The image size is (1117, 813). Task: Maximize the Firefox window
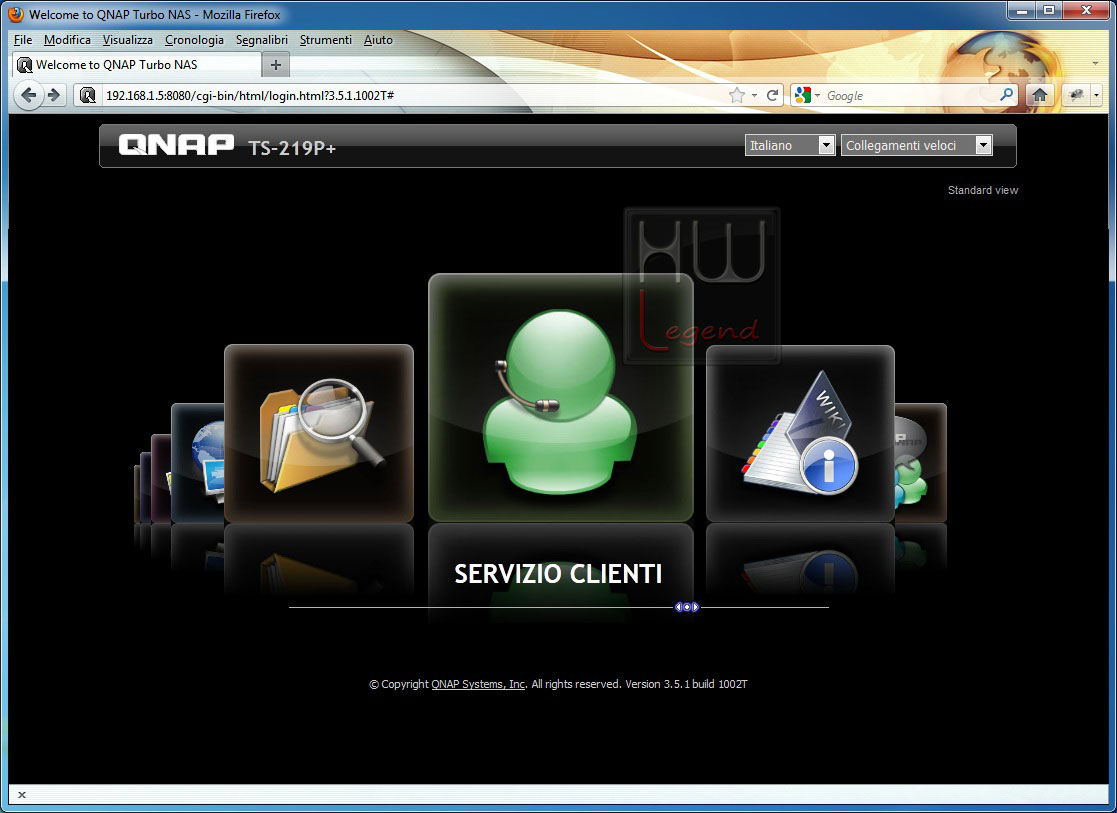(1049, 10)
